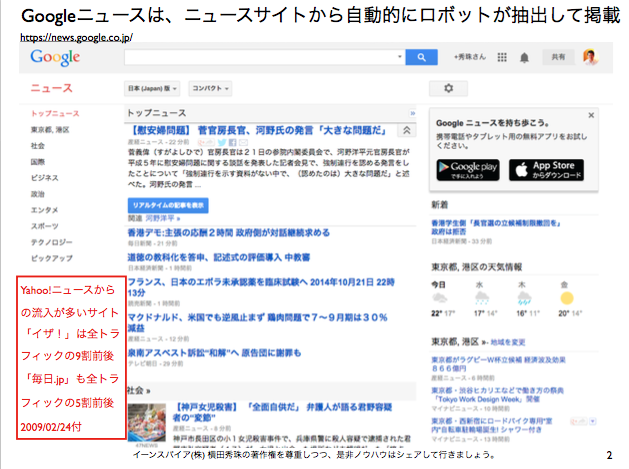629x469 pixels.
Task: Open dropdown arrow beside the road bike article
Action: (592, 421)
